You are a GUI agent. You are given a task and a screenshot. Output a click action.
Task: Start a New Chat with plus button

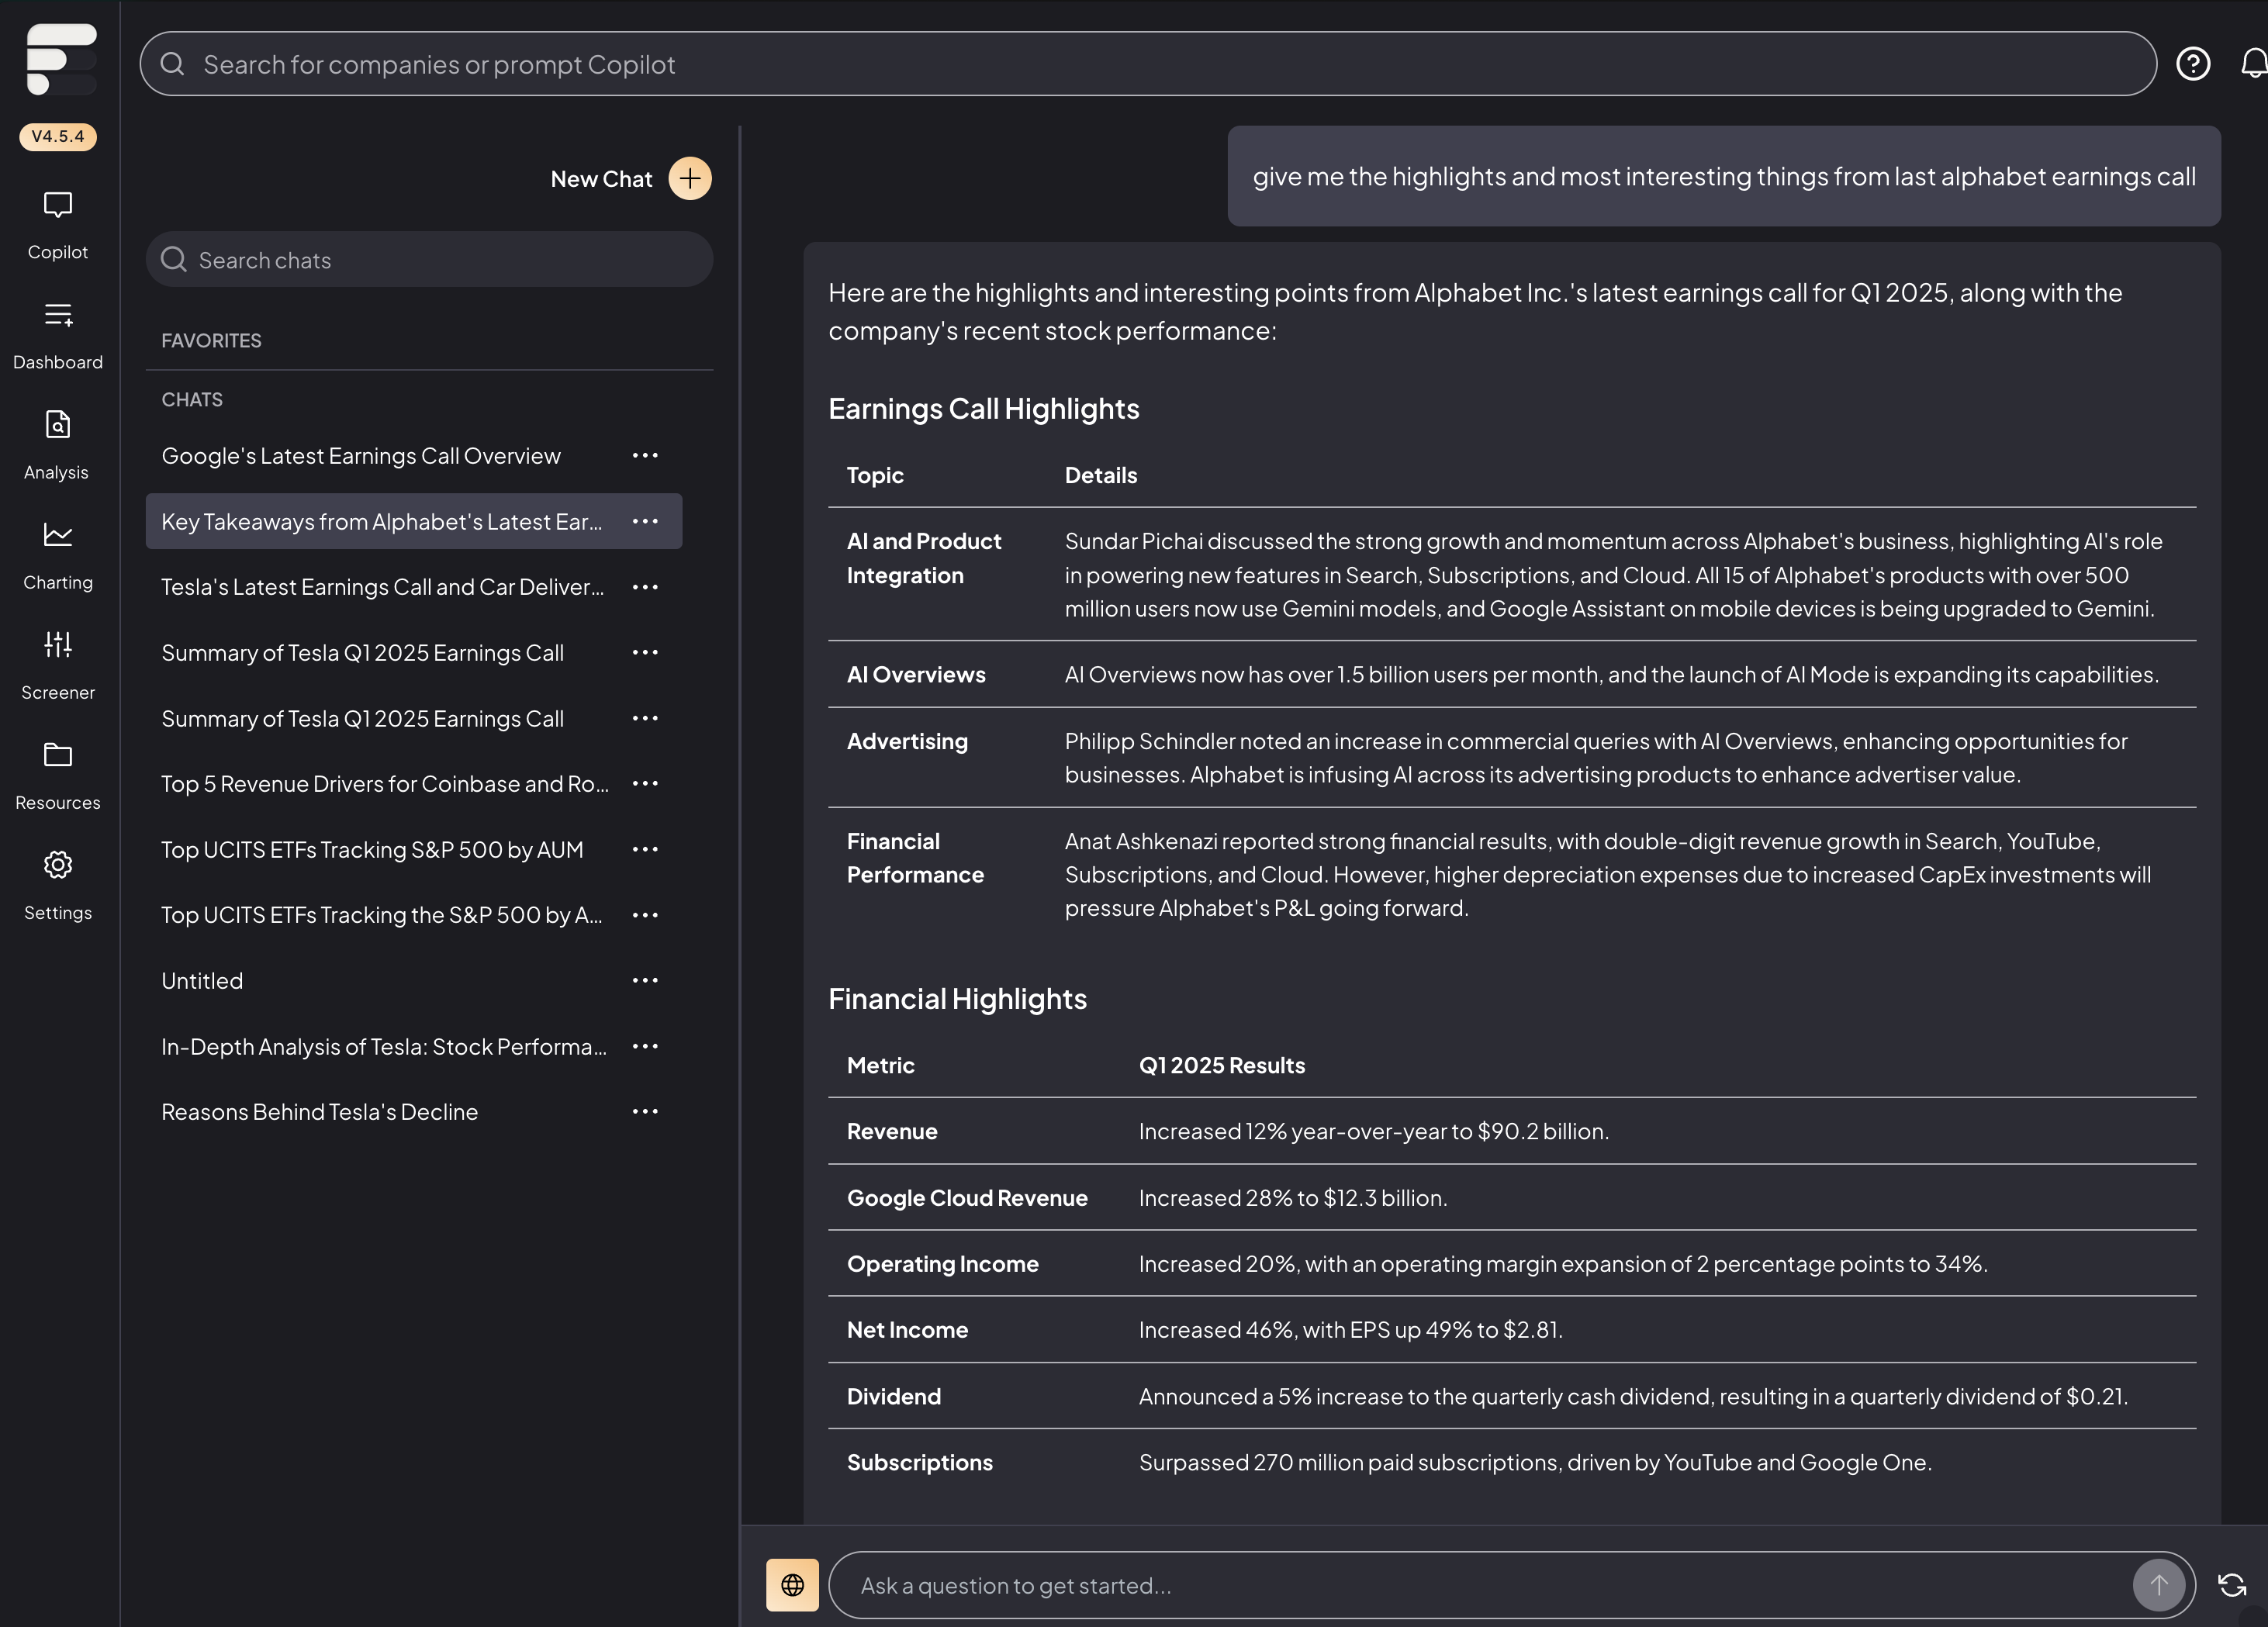(689, 179)
